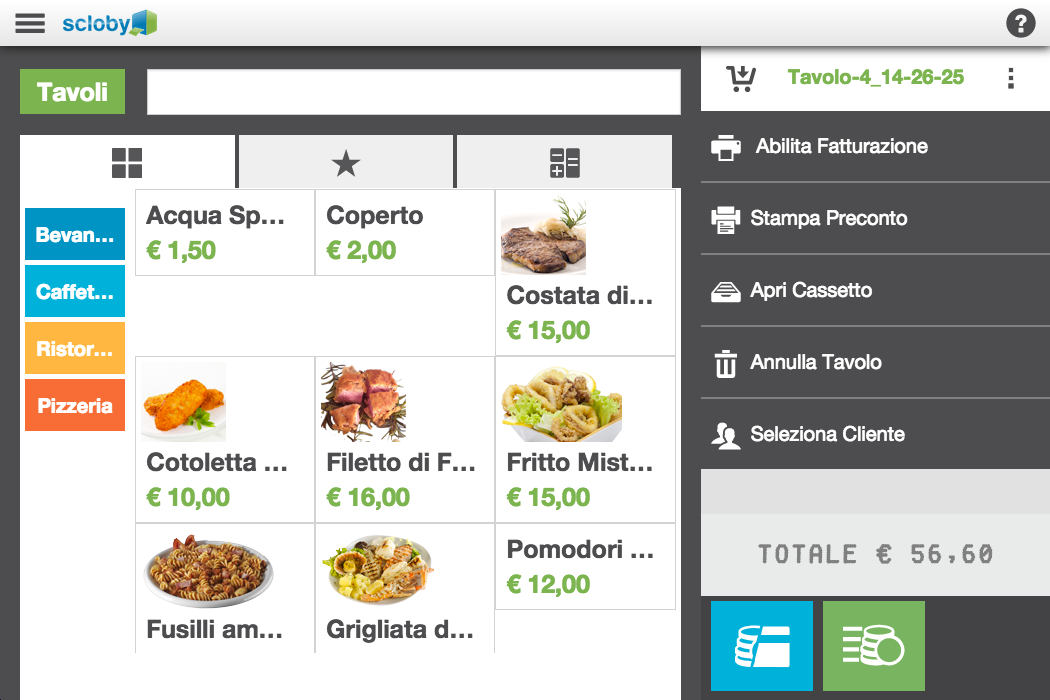This screenshot has height=700, width=1050.
Task: Click Annulla Tavolo
Action: [815, 363]
